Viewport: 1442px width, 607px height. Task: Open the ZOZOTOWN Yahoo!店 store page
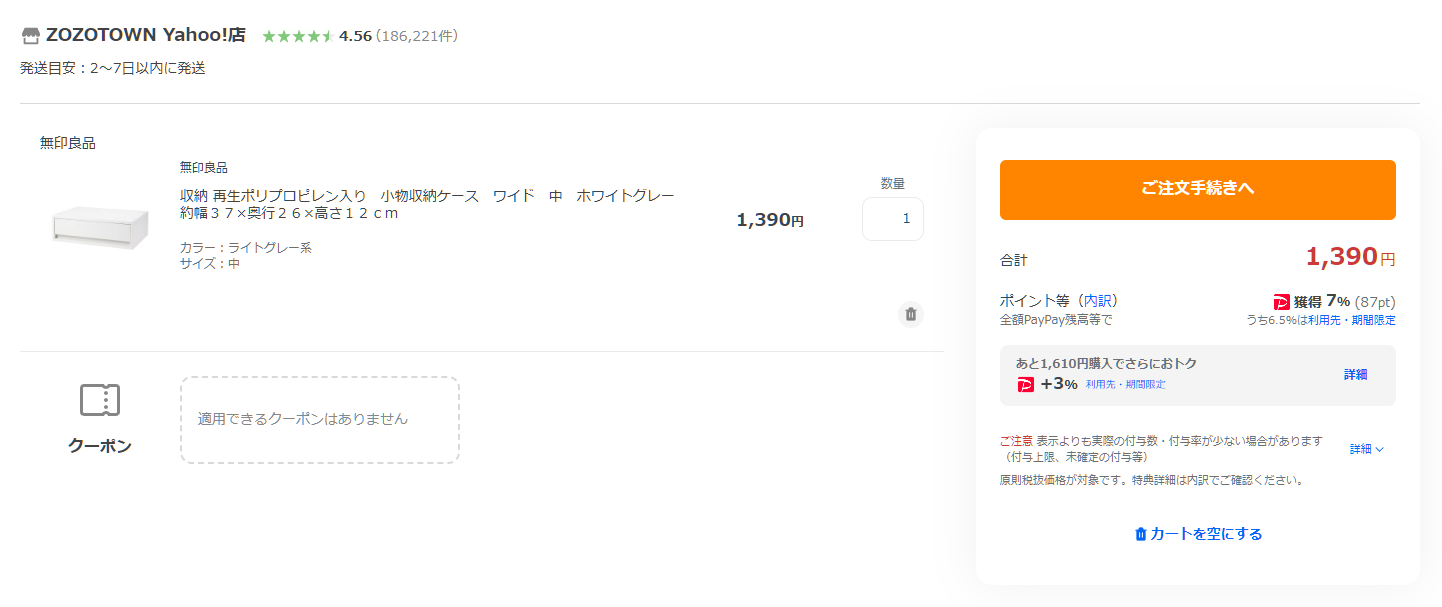click(145, 35)
